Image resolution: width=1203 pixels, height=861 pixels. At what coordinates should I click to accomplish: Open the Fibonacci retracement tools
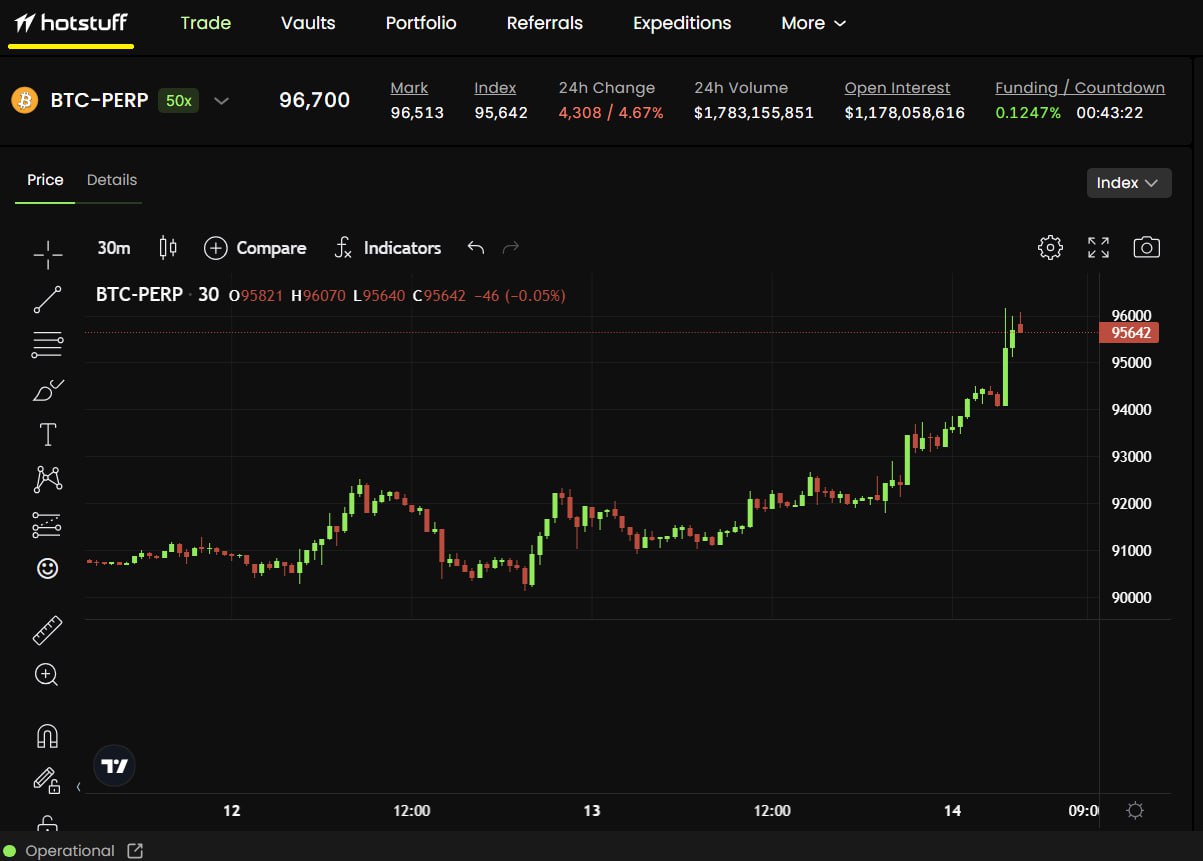point(47,345)
